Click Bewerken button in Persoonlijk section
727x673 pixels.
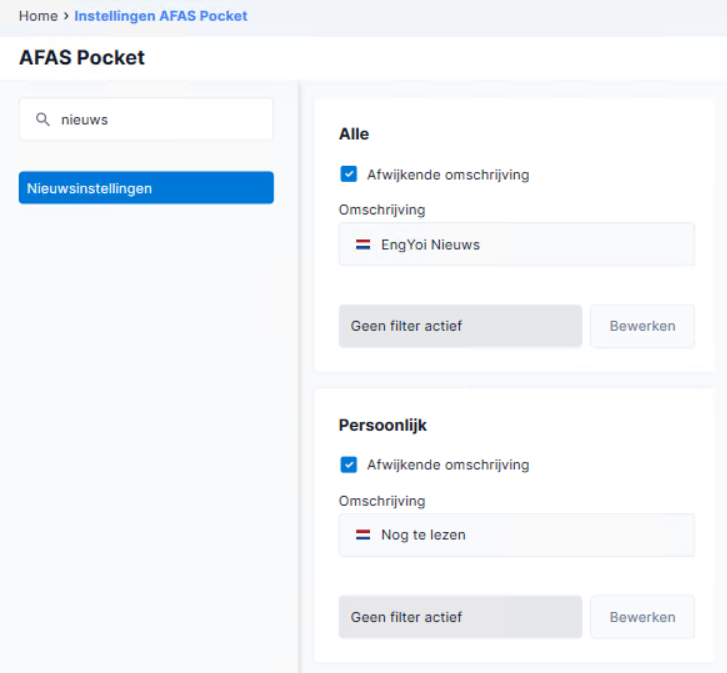pyautogui.click(x=642, y=617)
